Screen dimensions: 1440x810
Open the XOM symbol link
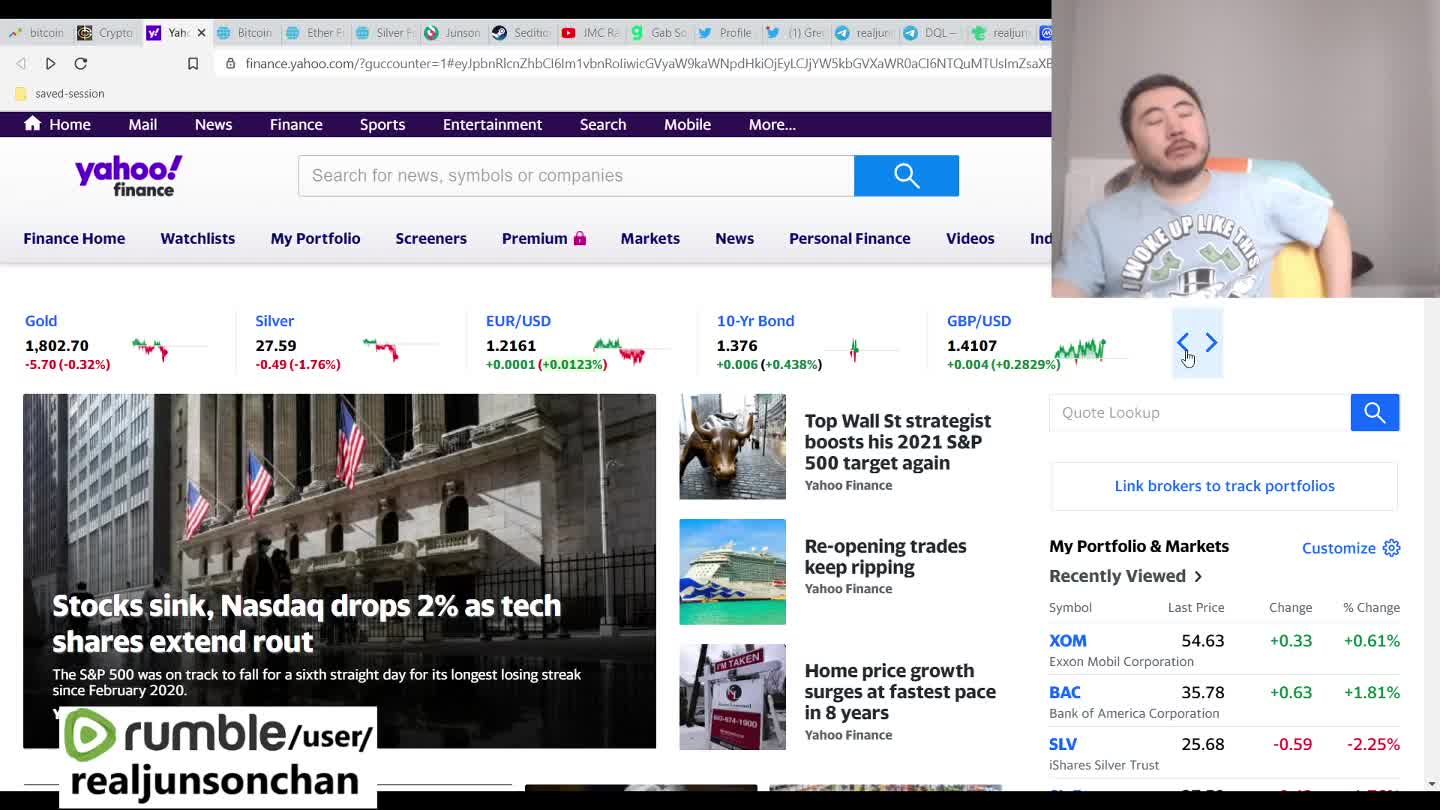[x=1067, y=640]
